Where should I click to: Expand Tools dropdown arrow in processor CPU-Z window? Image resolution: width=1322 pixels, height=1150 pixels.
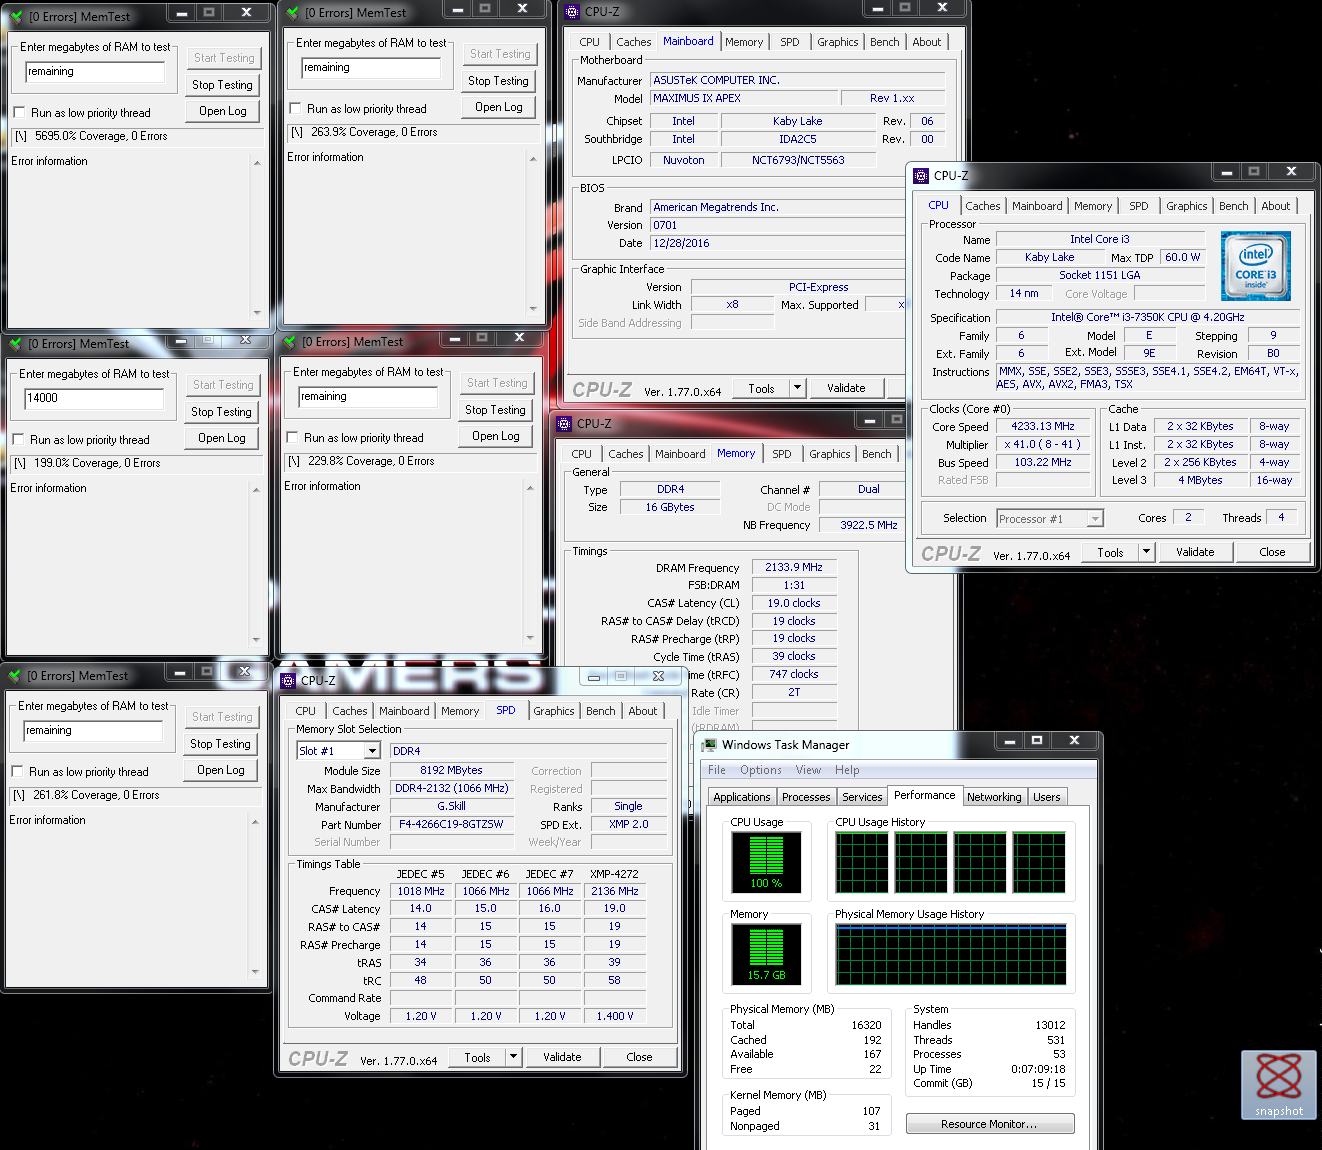[1146, 552]
